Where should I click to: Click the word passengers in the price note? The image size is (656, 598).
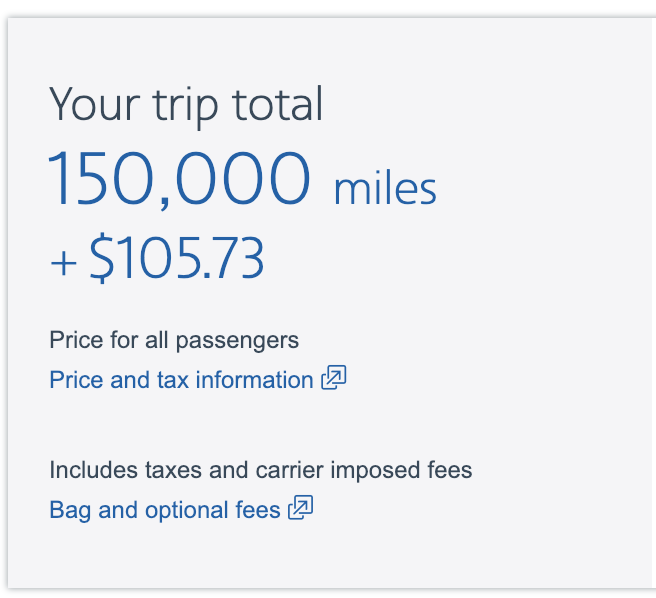tap(237, 341)
